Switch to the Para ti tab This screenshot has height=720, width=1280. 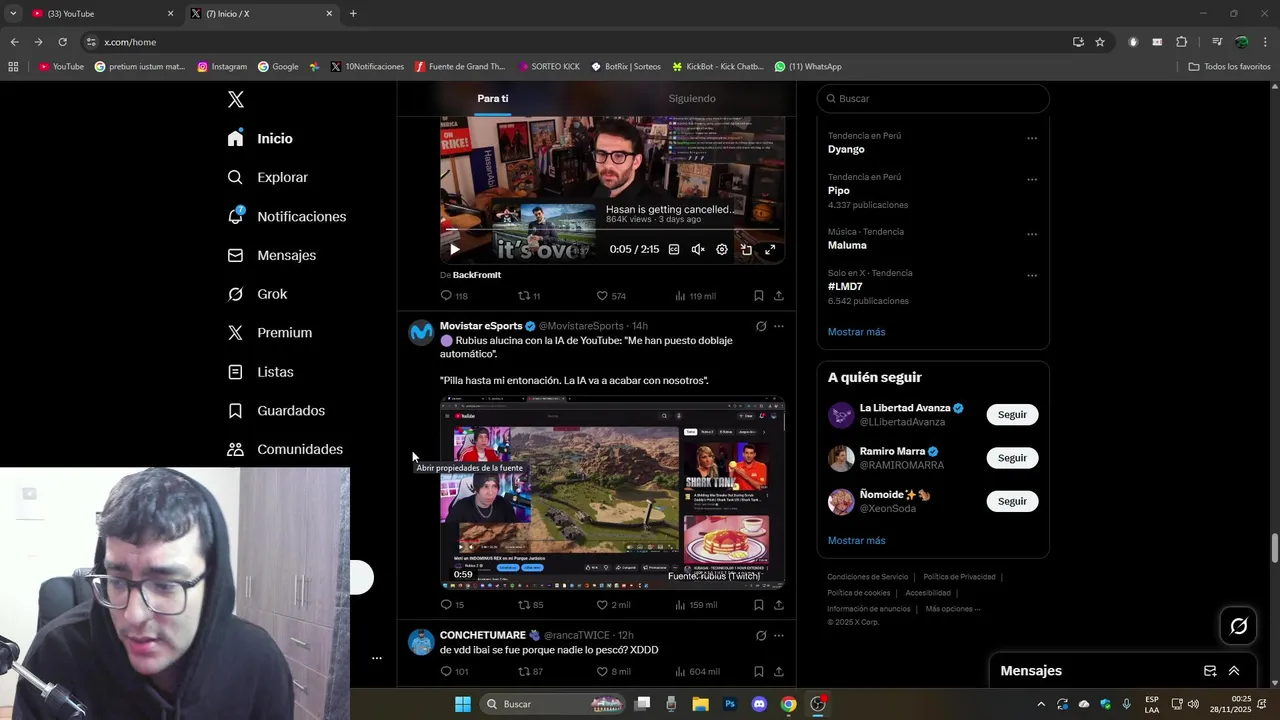(x=492, y=98)
